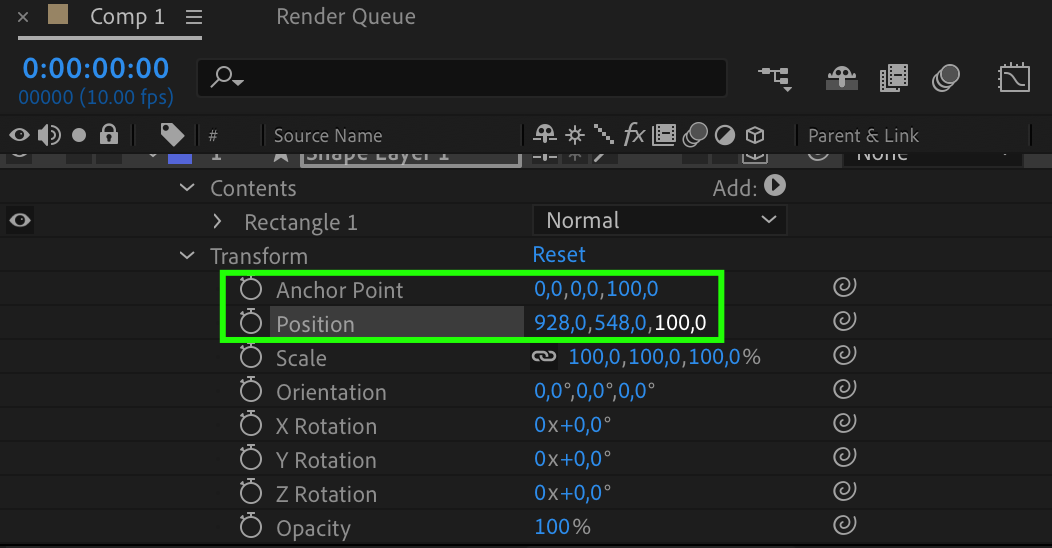
Task: Toggle the Position stopwatch keyframing
Action: click(250, 323)
